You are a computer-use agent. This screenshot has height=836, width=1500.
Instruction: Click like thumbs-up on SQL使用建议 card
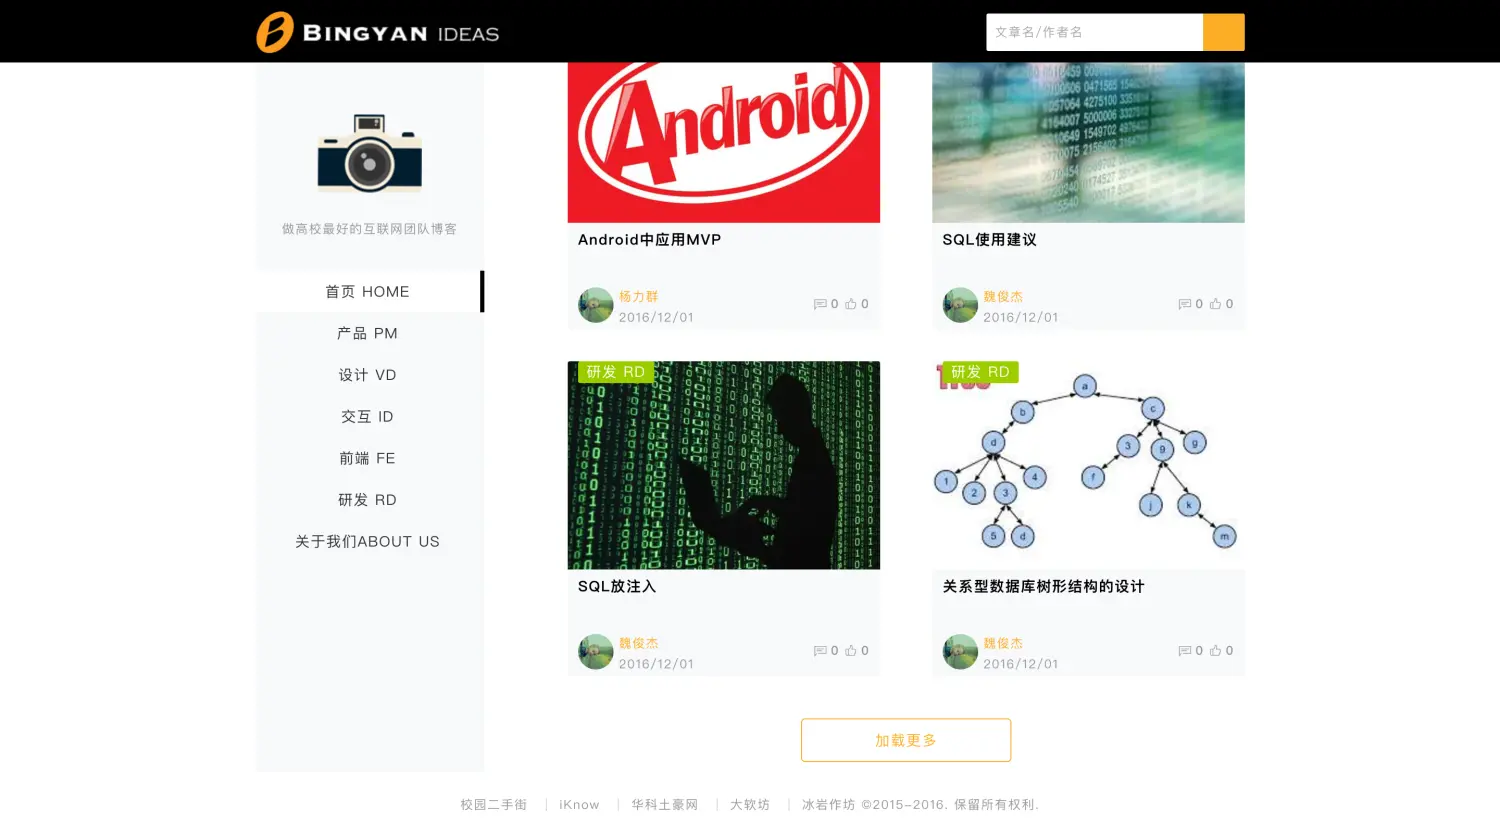(x=1215, y=304)
